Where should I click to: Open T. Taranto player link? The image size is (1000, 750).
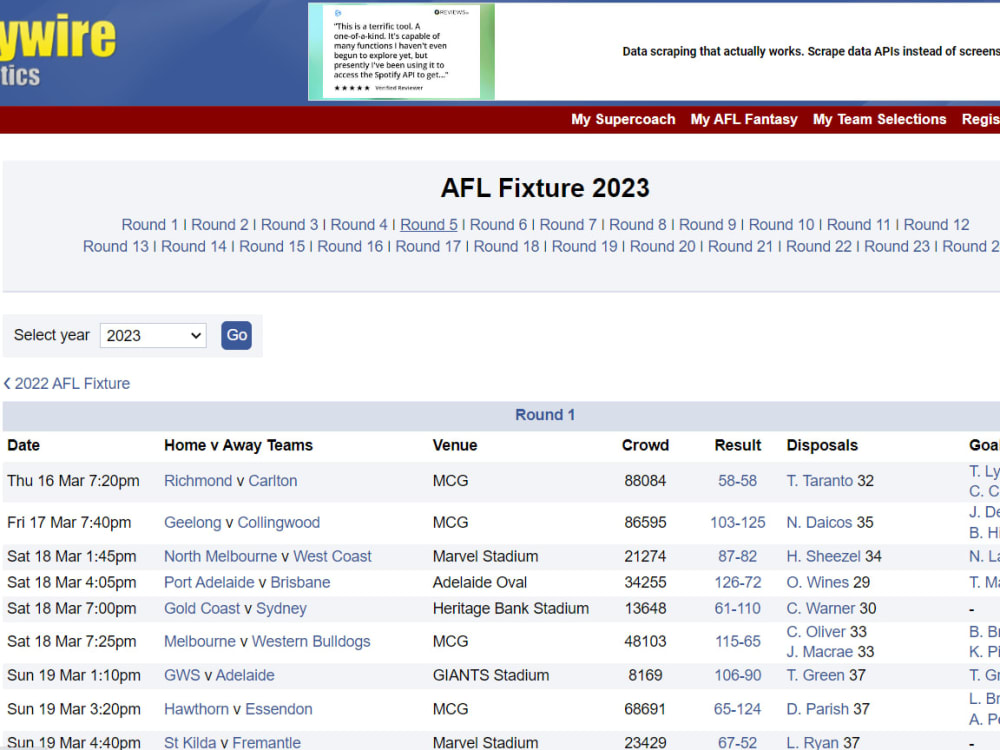tap(820, 481)
